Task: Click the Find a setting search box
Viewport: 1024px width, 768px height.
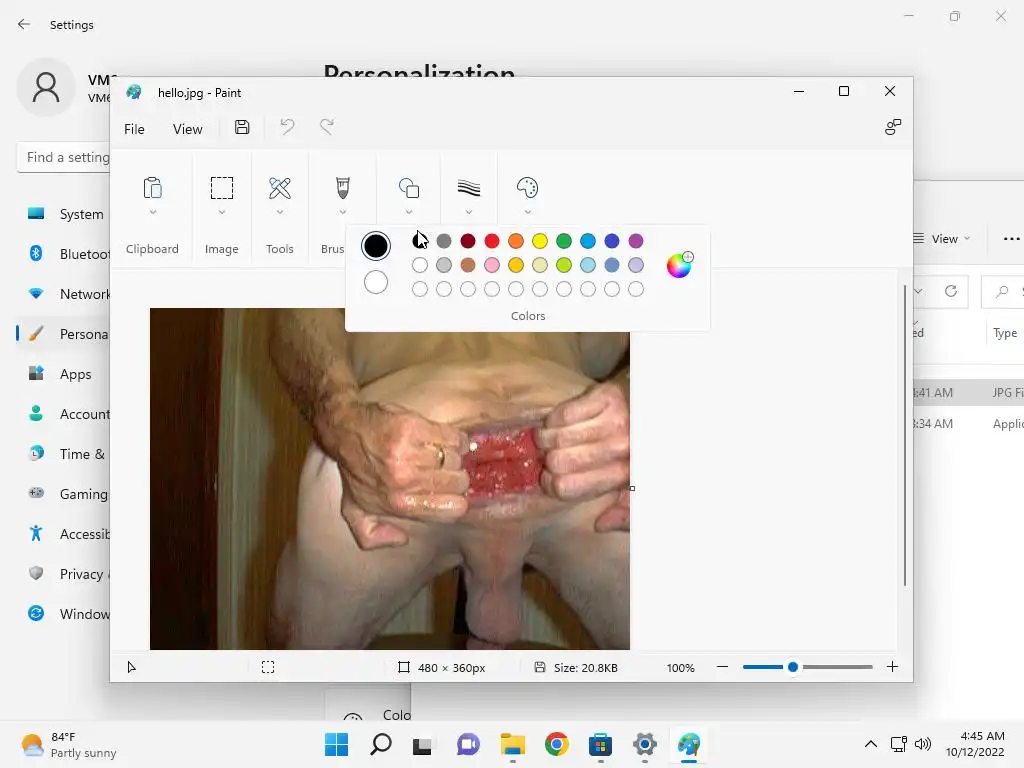Action: point(64,157)
